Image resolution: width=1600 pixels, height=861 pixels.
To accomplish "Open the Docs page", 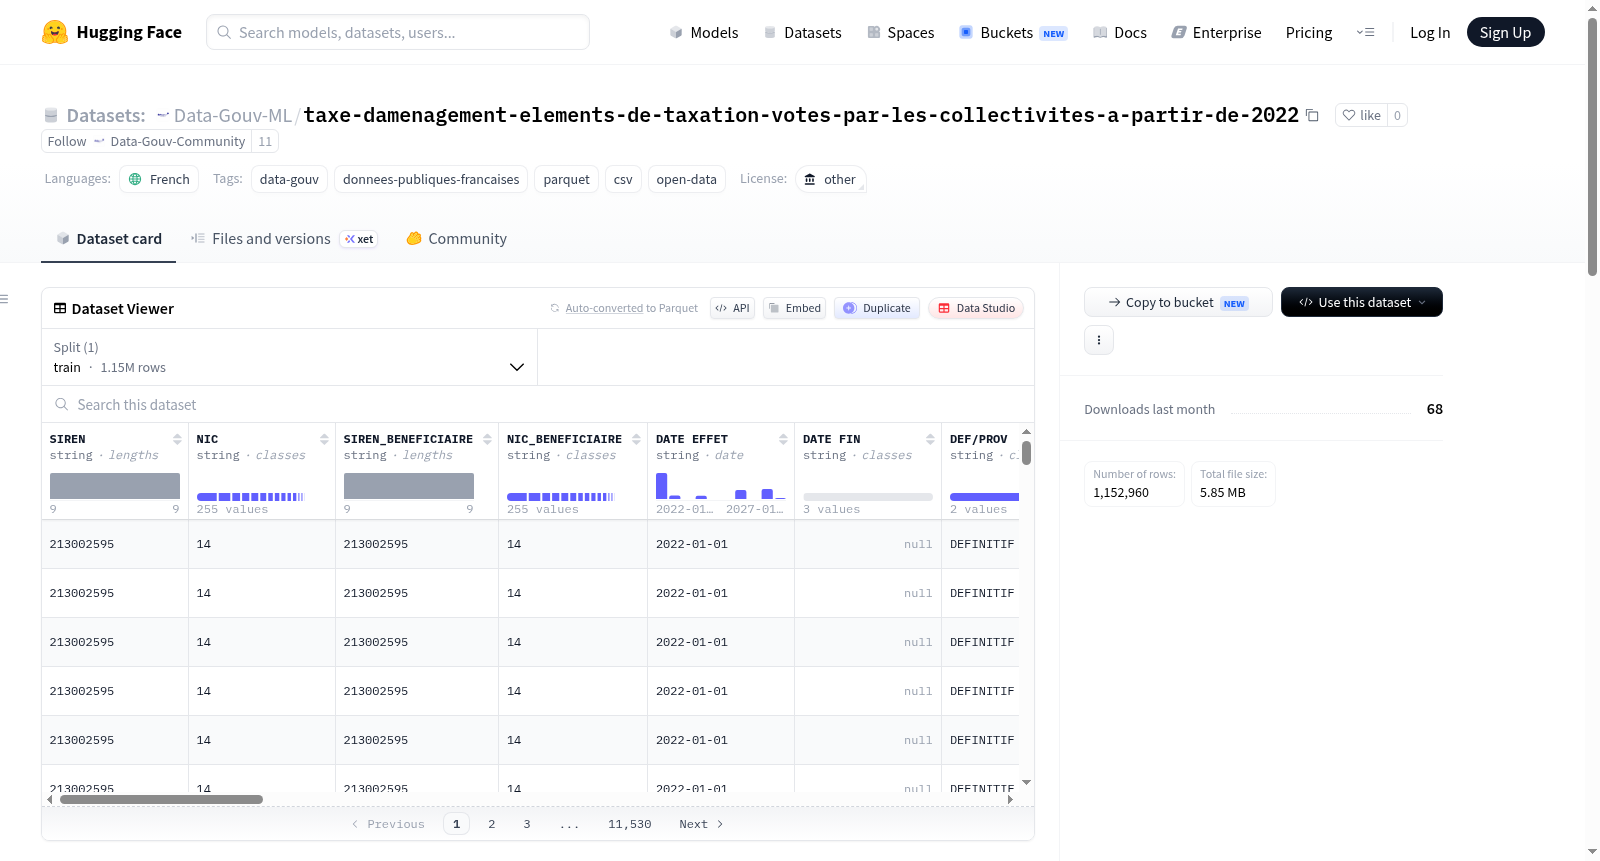I will [x=1120, y=32].
